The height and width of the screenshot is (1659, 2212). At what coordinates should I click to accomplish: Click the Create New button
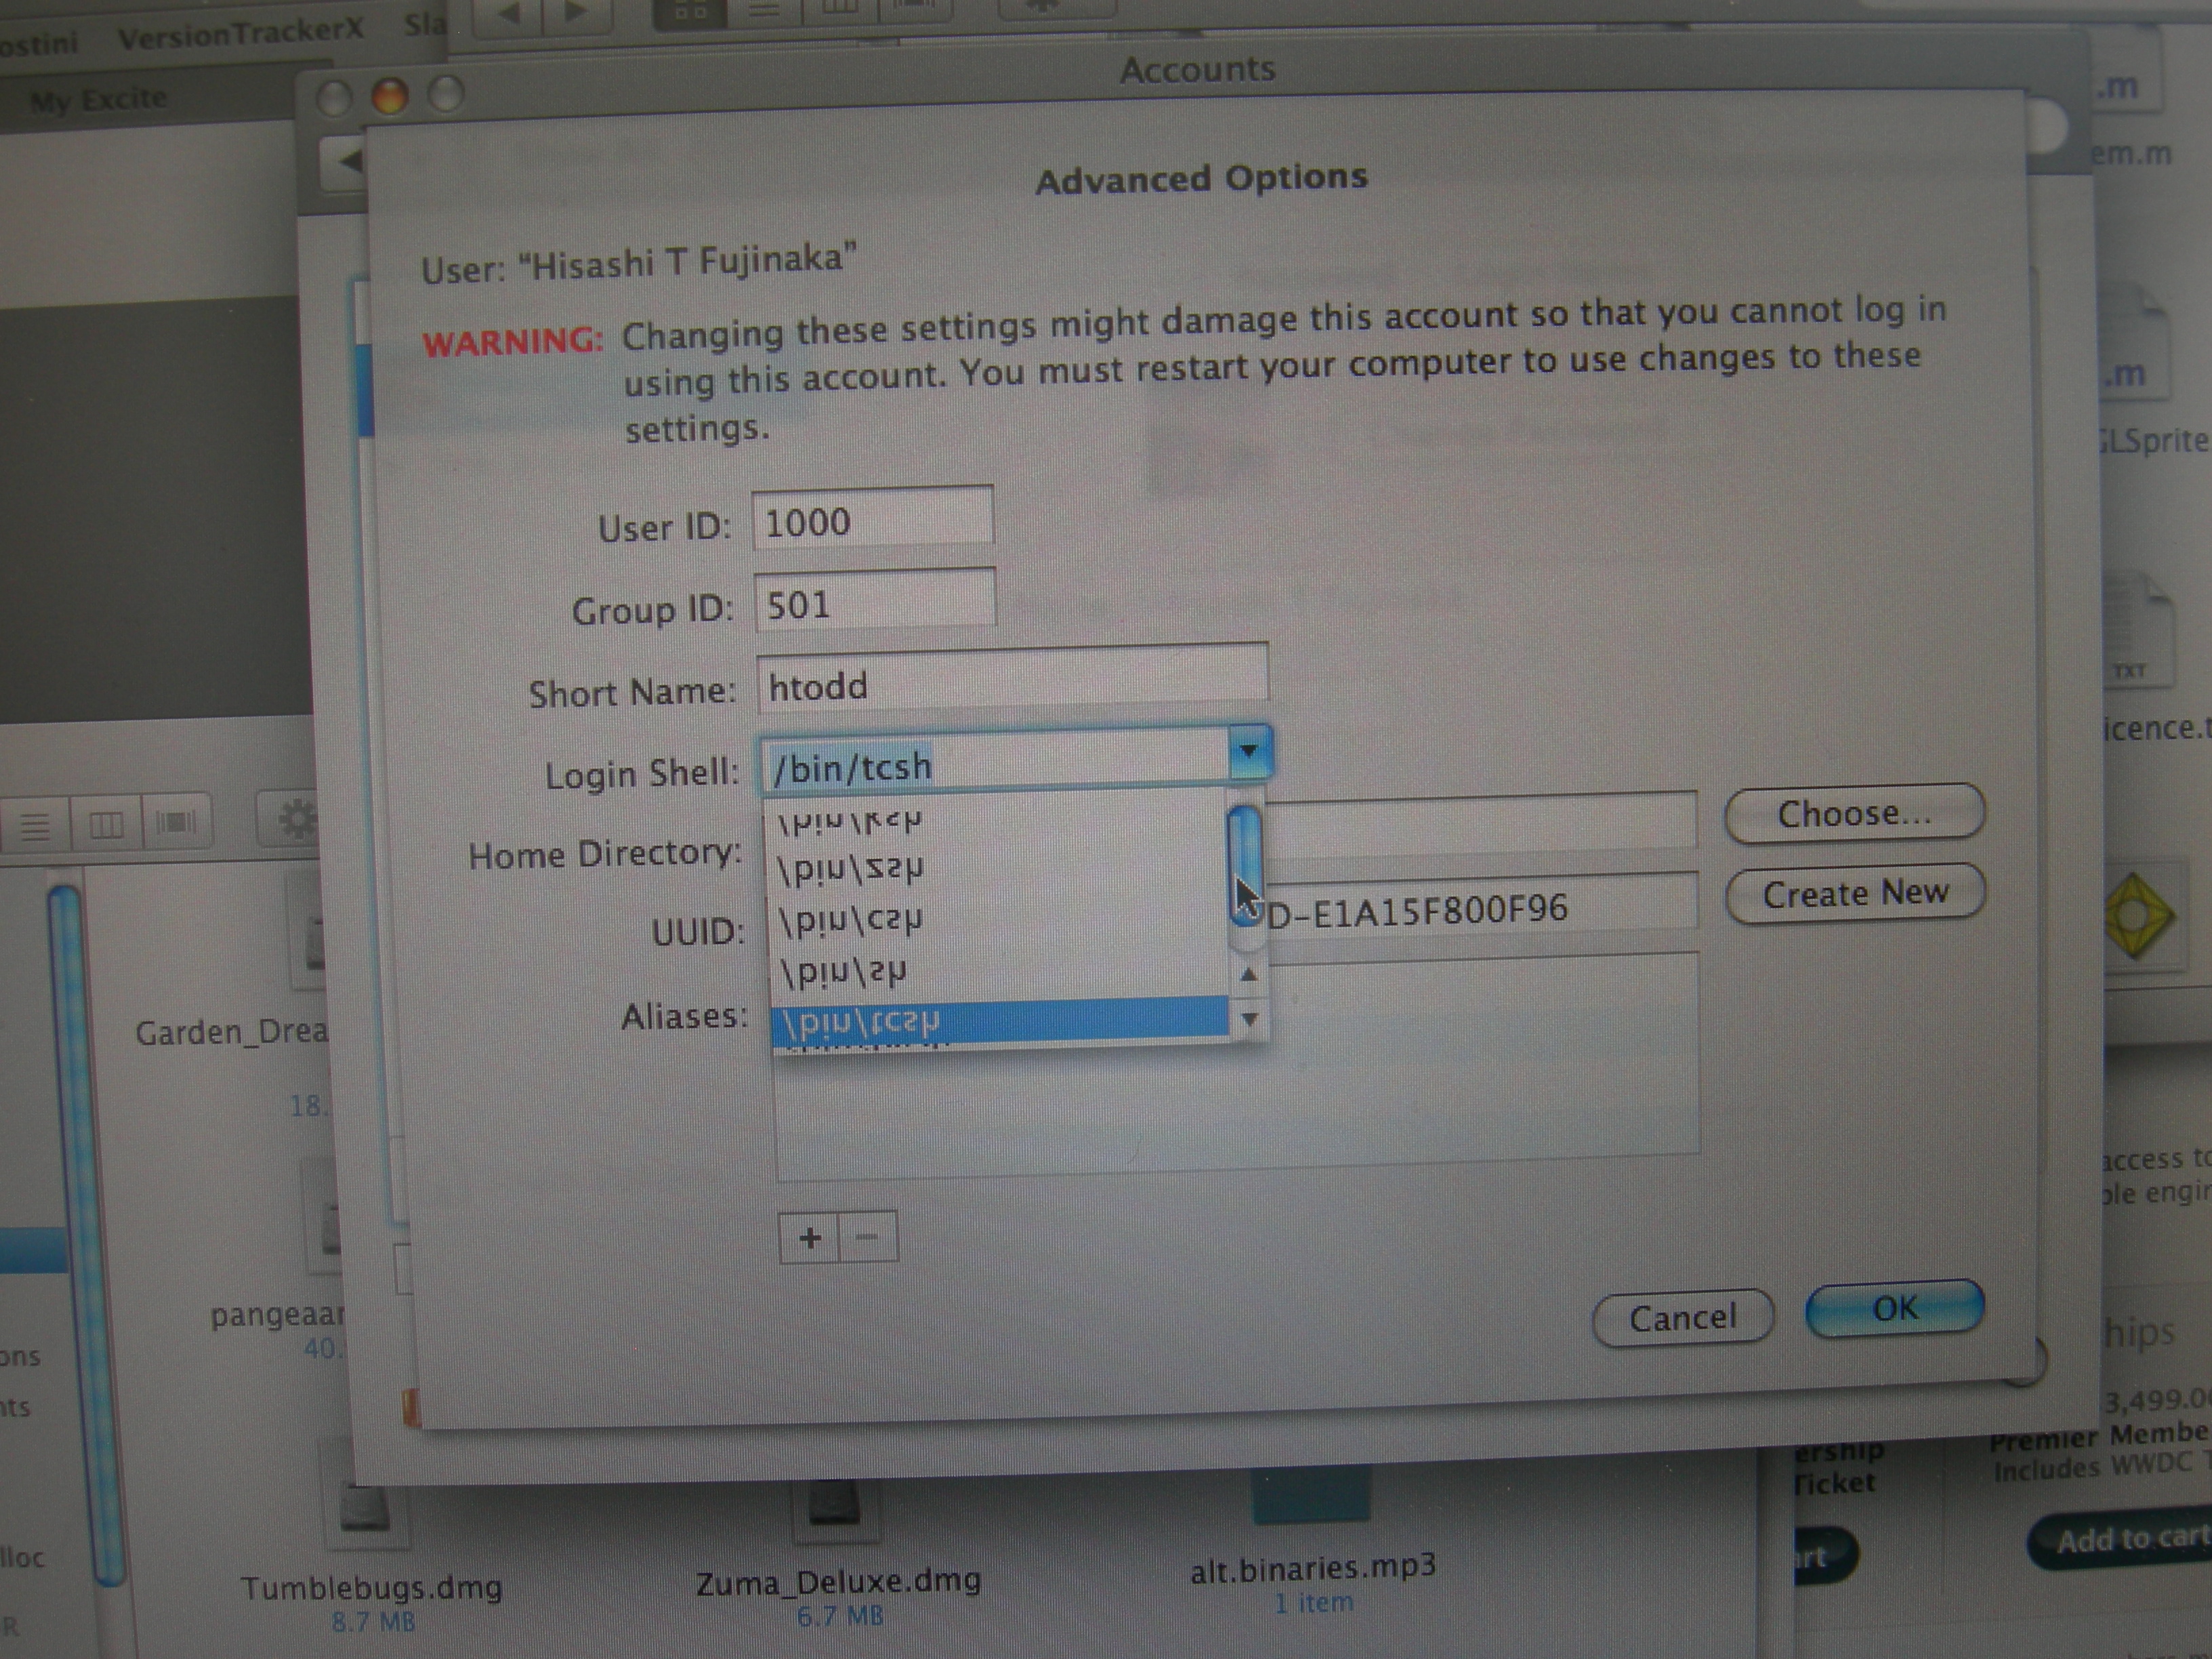coord(1855,893)
